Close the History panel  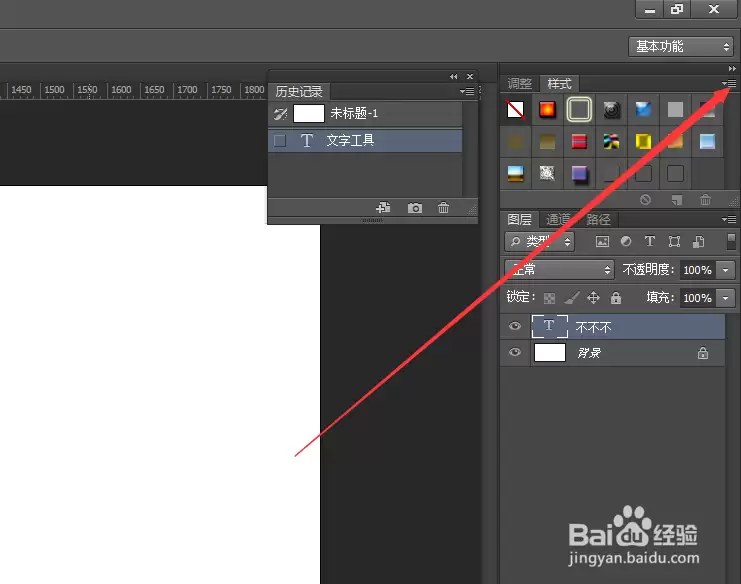tap(470, 77)
